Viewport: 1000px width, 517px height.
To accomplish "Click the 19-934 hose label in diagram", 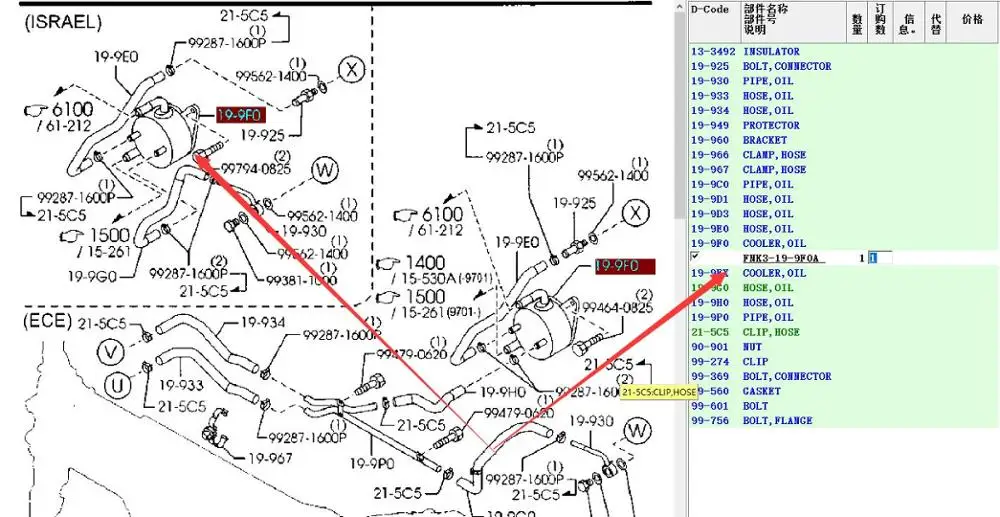I will tap(263, 323).
